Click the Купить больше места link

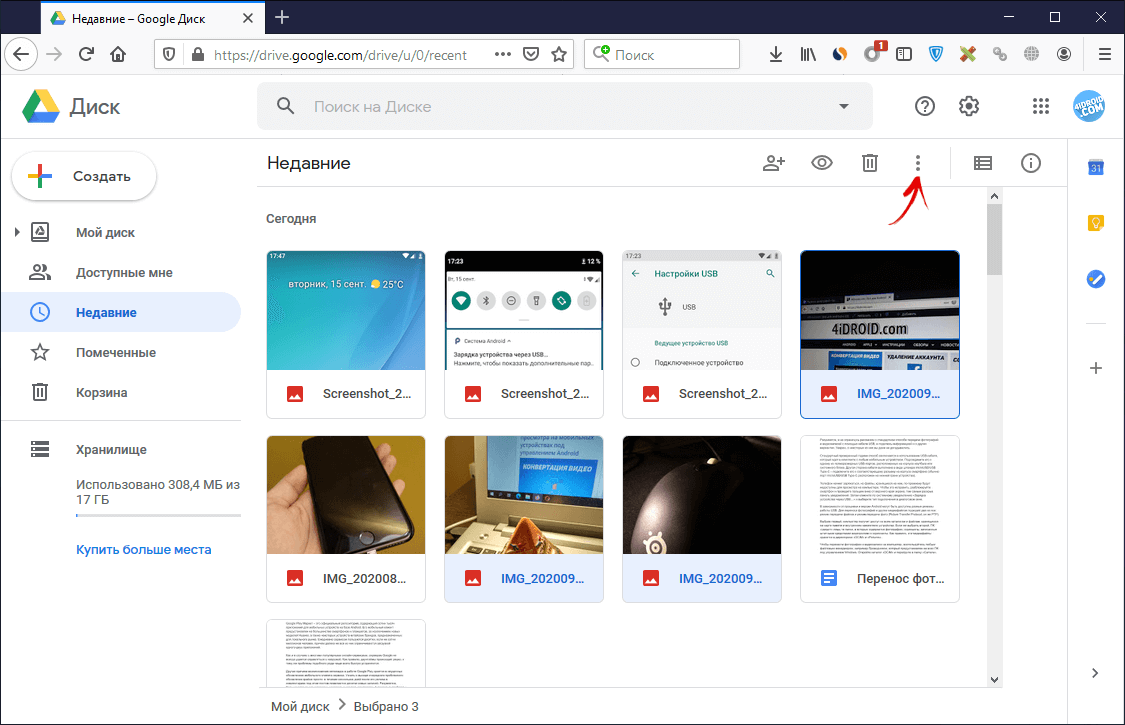(x=144, y=550)
